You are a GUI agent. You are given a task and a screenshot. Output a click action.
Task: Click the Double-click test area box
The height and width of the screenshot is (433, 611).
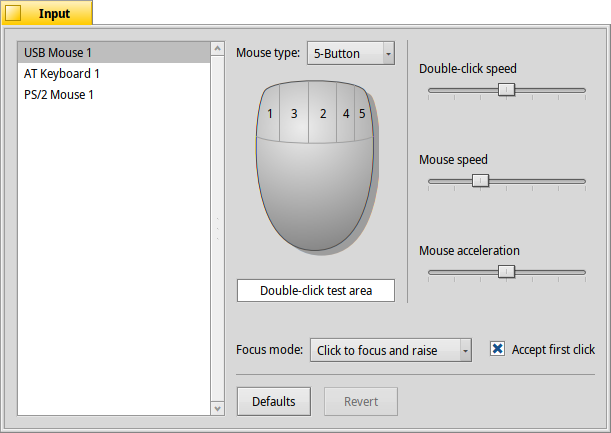pyautogui.click(x=316, y=290)
